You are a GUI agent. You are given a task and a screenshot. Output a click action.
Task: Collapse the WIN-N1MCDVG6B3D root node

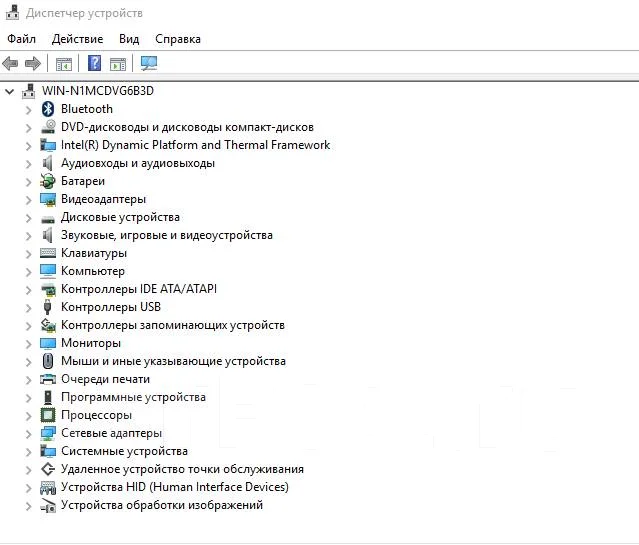(9, 92)
